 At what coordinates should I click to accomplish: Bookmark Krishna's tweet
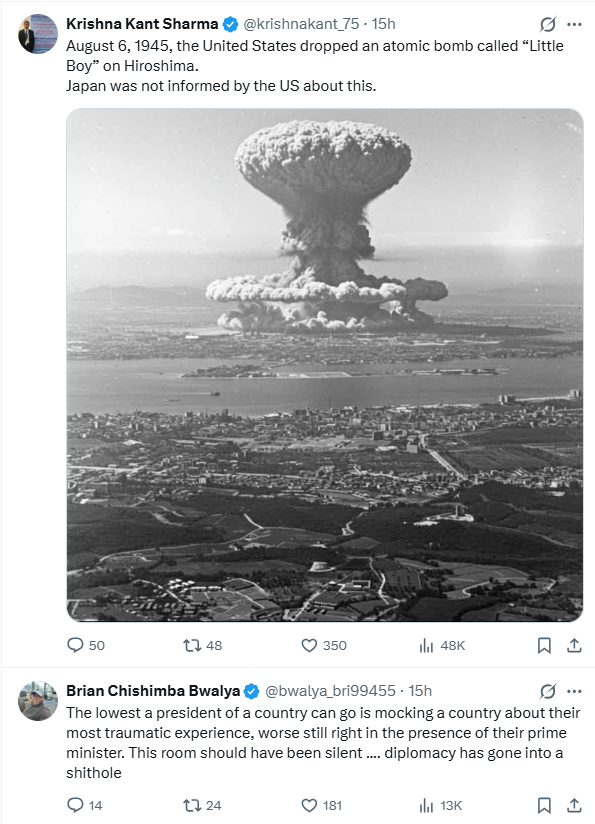pyautogui.click(x=544, y=645)
